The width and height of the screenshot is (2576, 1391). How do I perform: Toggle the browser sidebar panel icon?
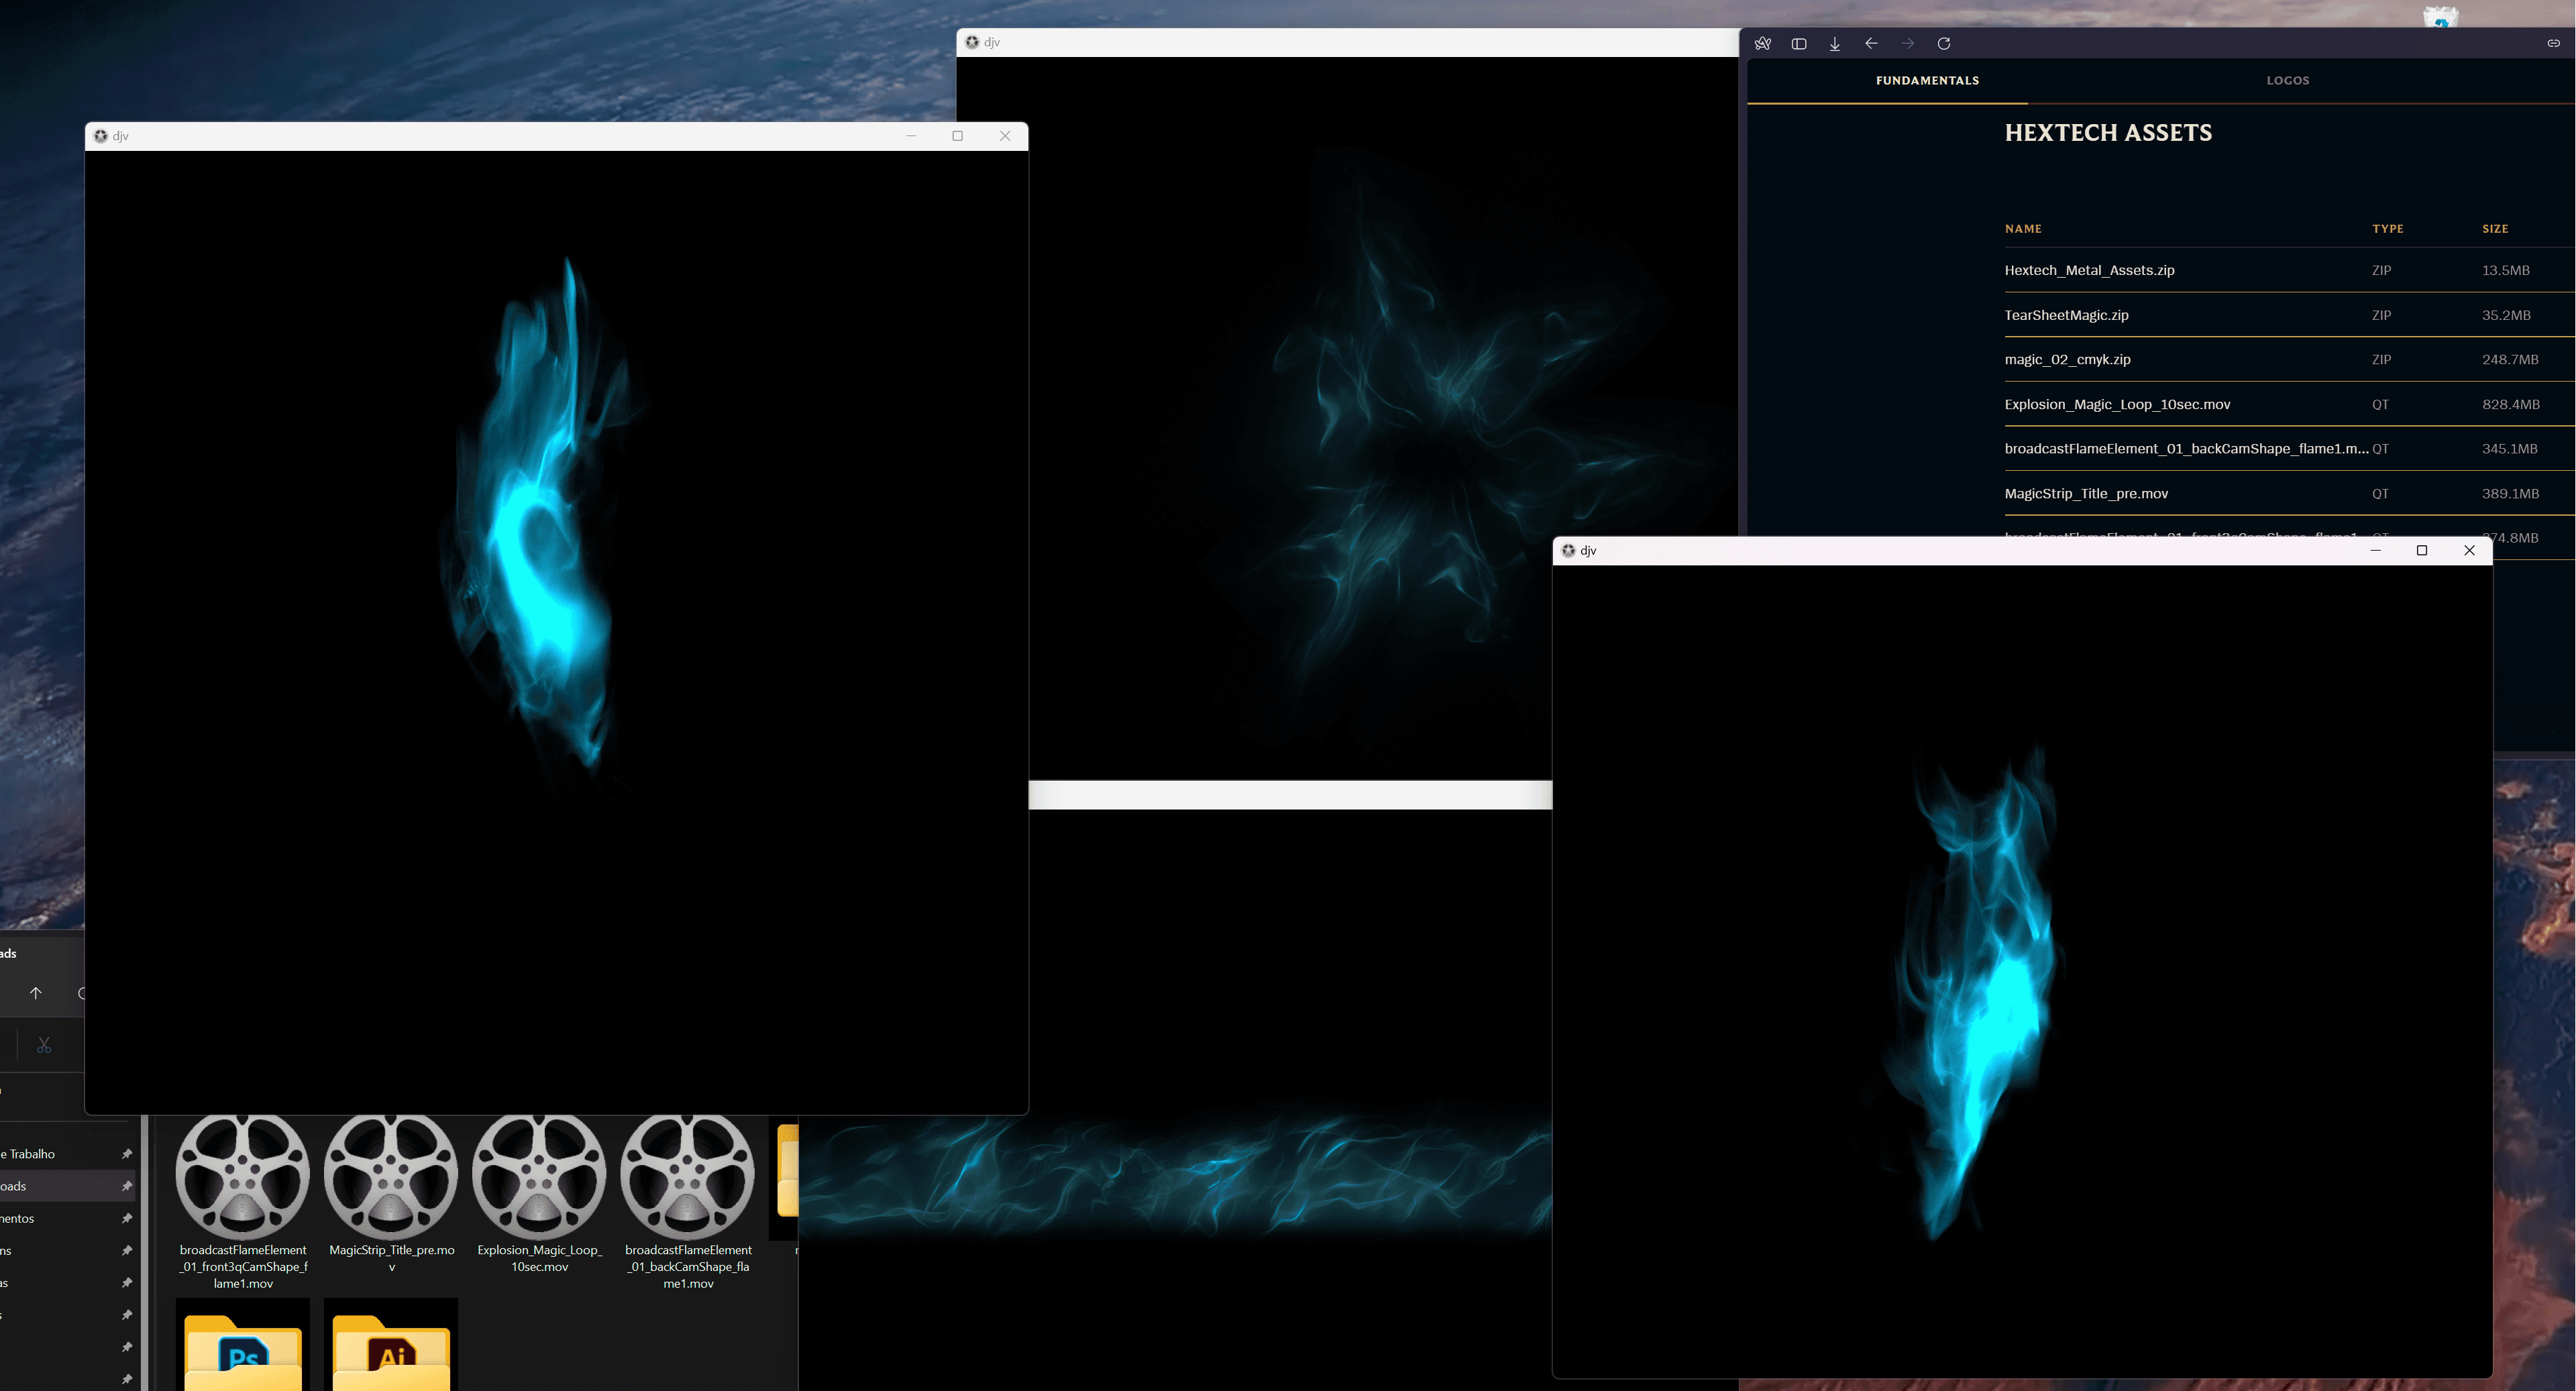point(1798,43)
